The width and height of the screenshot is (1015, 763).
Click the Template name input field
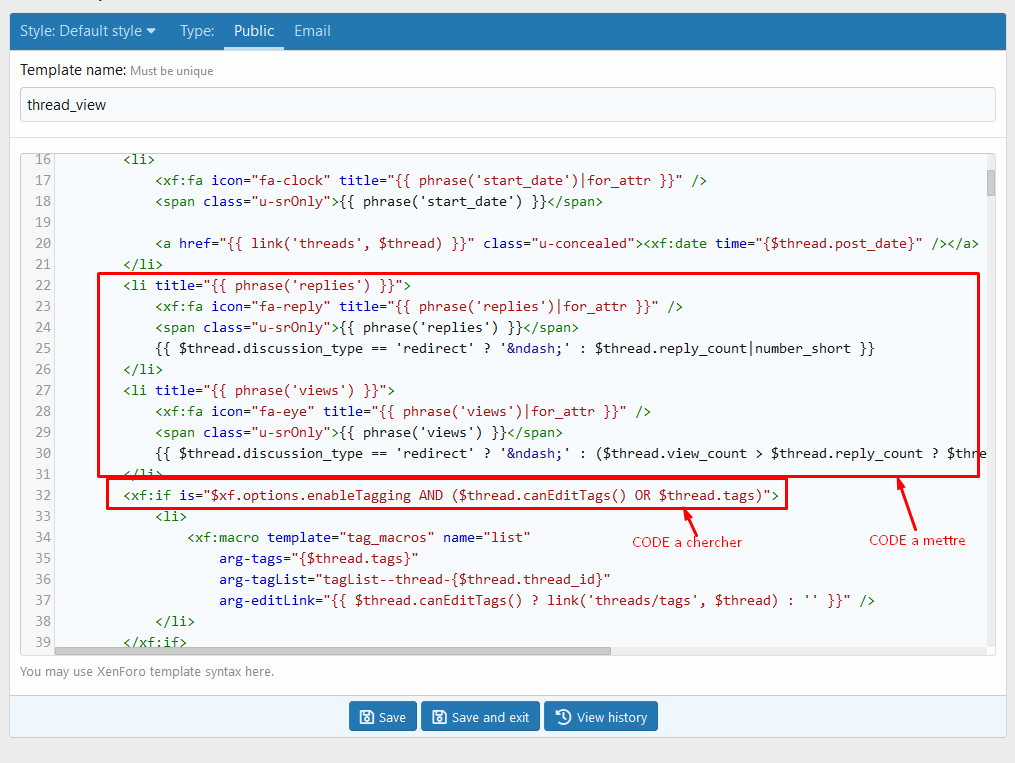point(508,104)
